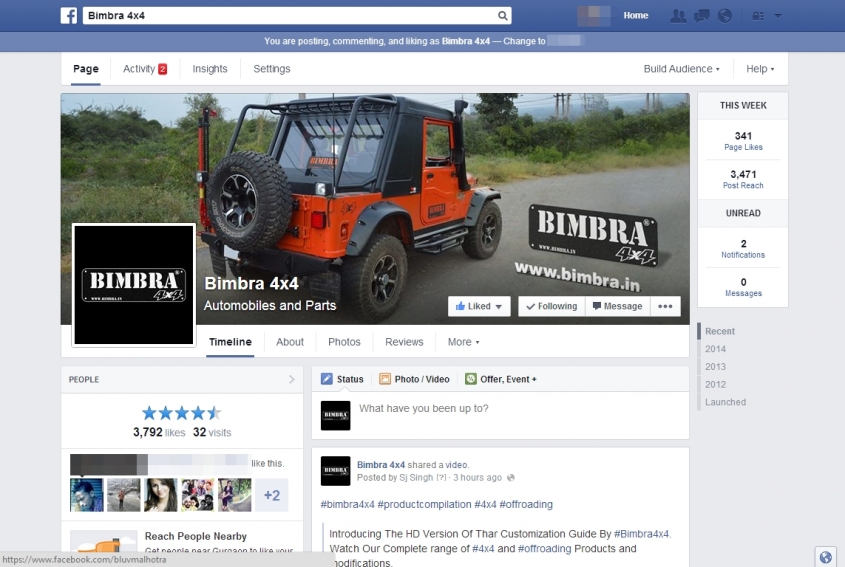The height and width of the screenshot is (567, 845).
Task: Open the Liked dropdown button
Action: point(479,306)
